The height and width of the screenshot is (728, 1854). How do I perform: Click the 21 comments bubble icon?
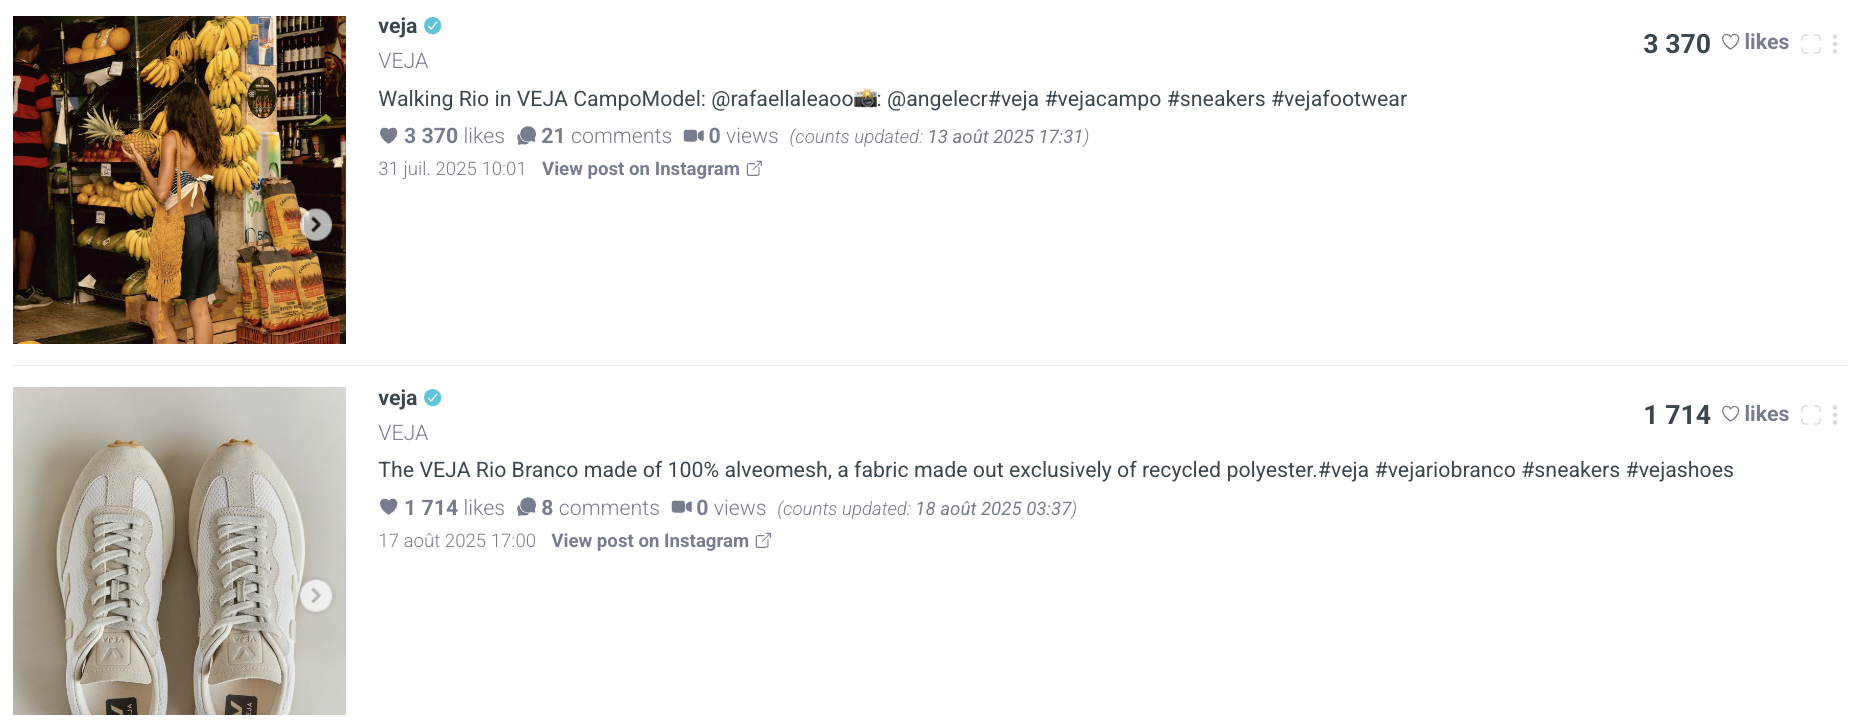point(526,136)
